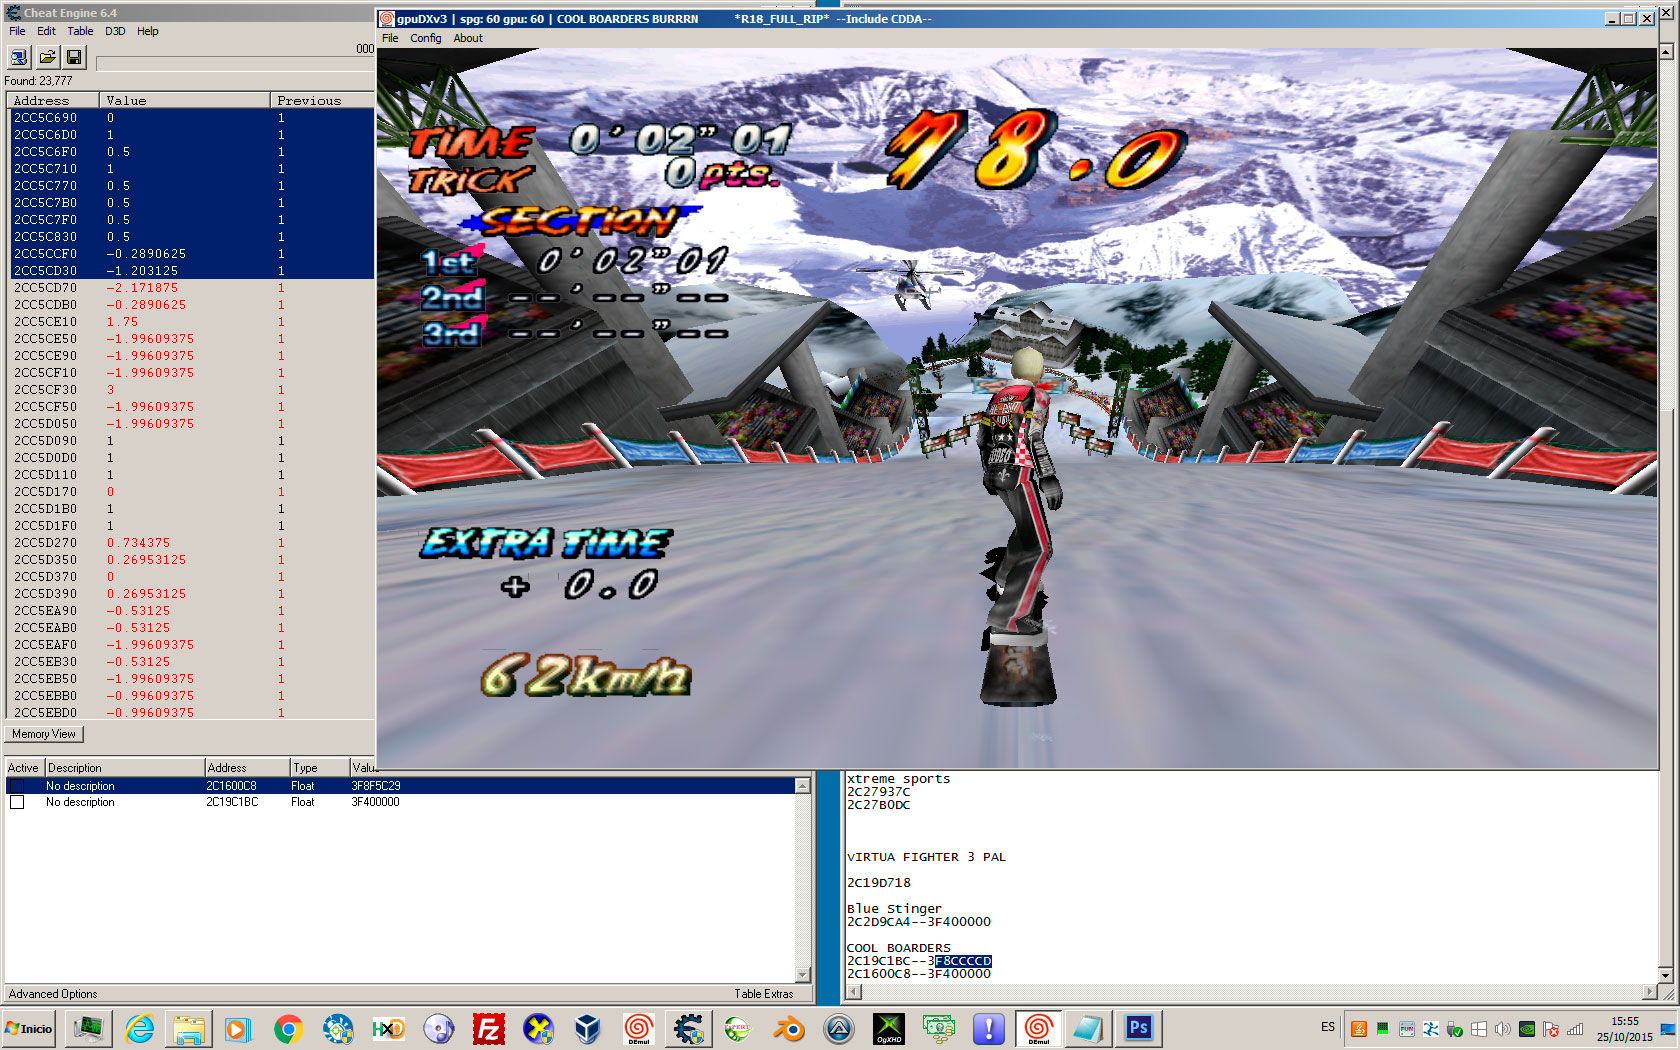This screenshot has height=1050, width=1680.
Task: Open FileZilla from taskbar
Action: [x=488, y=1028]
